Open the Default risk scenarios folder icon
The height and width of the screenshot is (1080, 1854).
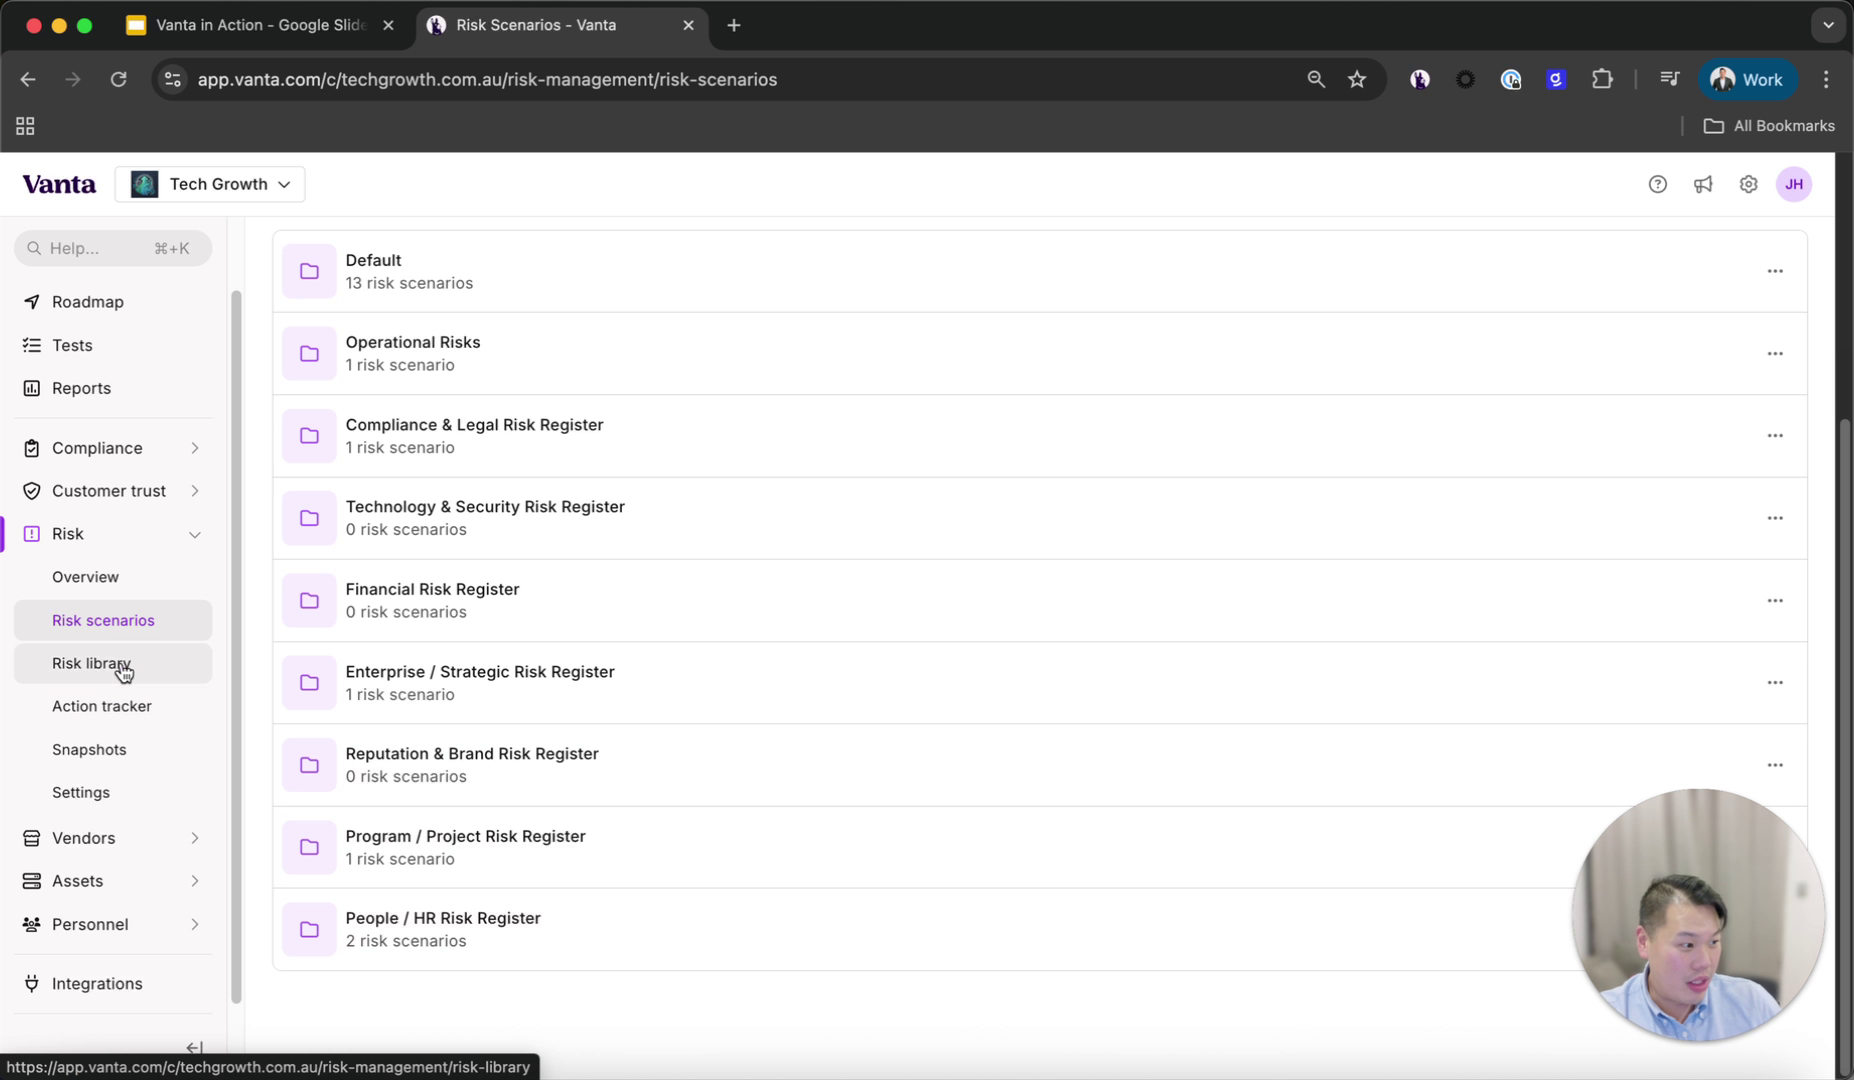tap(308, 270)
